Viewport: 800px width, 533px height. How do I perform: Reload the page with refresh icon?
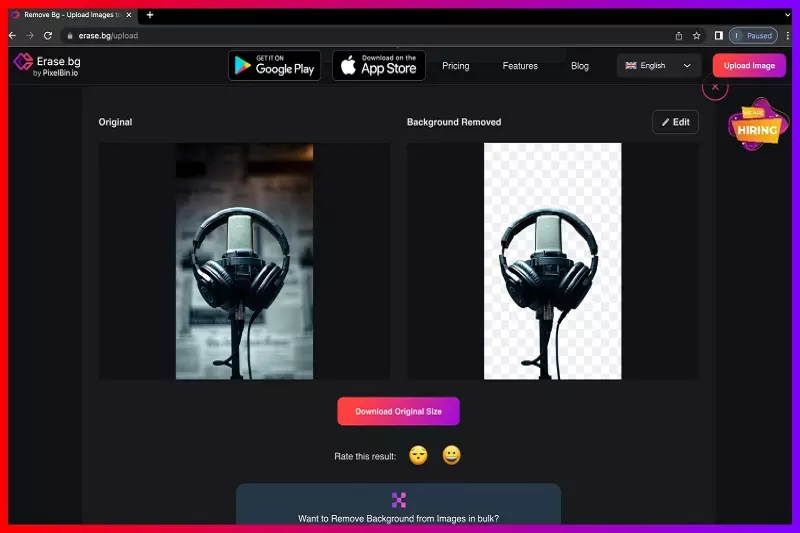[x=47, y=36]
